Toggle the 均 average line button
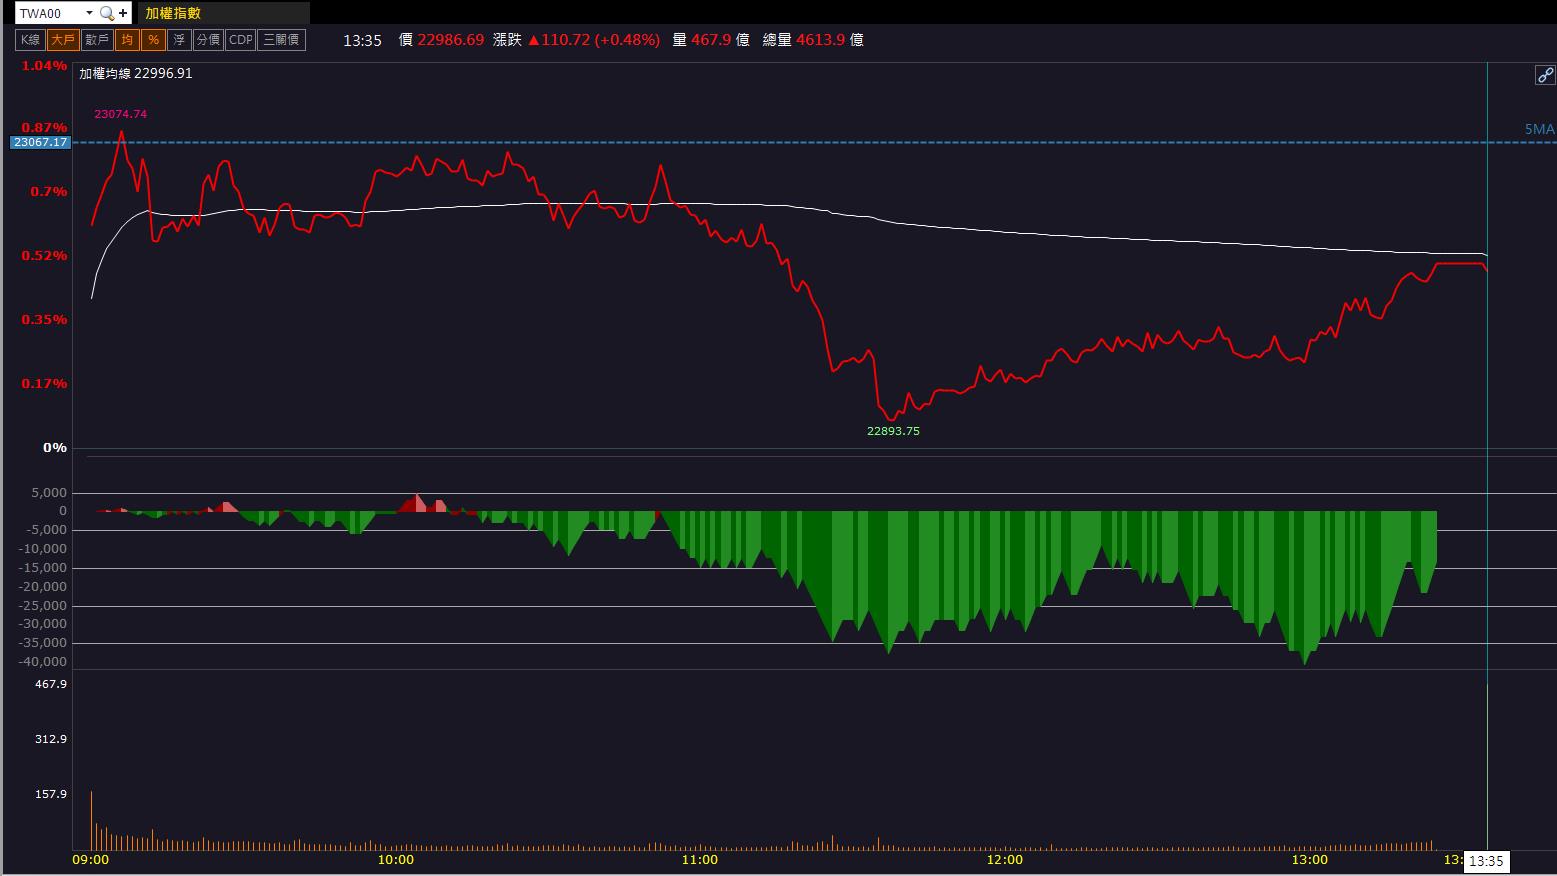 [x=127, y=40]
